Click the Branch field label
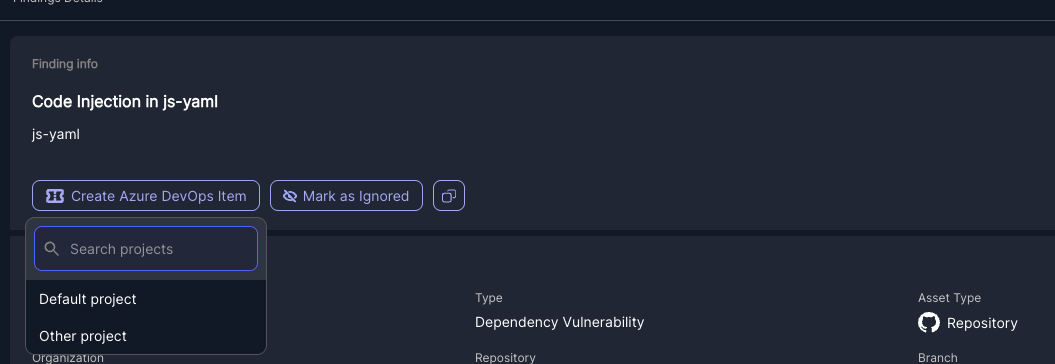The width and height of the screenshot is (1055, 364). pos(937,358)
